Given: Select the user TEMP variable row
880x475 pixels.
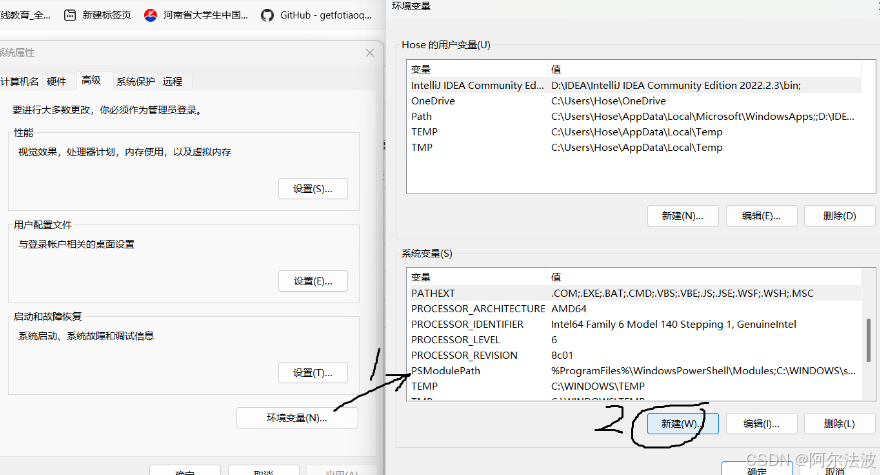Looking at the screenshot, I should (x=634, y=132).
